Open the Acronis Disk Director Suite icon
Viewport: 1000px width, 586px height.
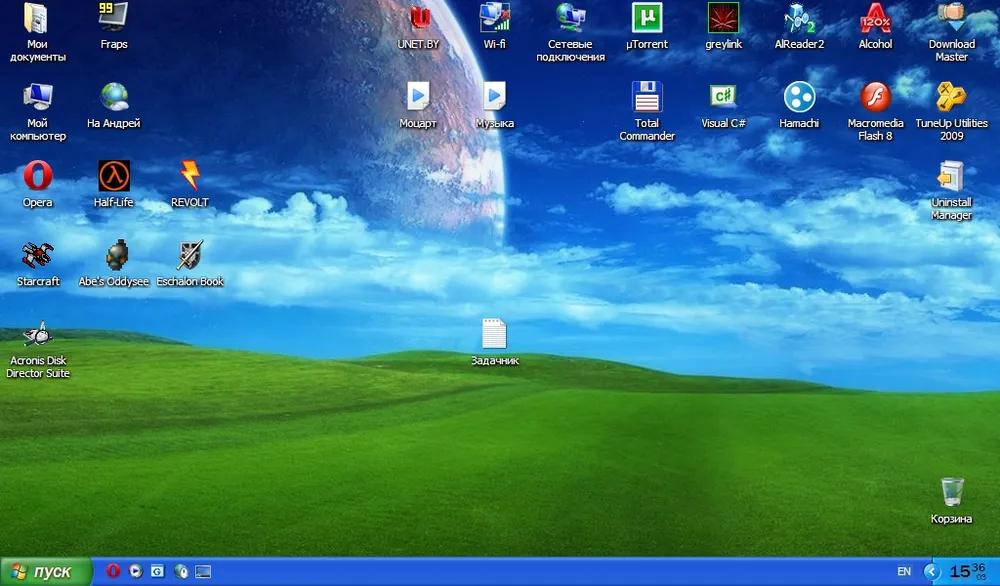pyautogui.click(x=38, y=335)
